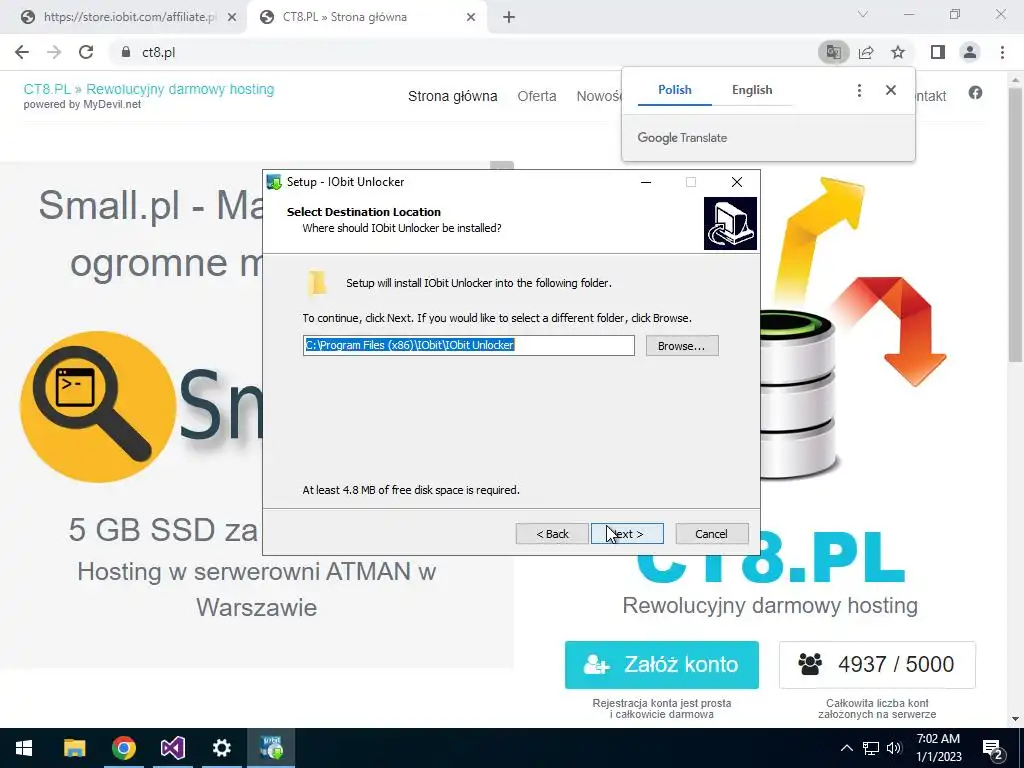This screenshot has width=1024, height=768.
Task: Open a new Chrome tab
Action: [x=509, y=18]
